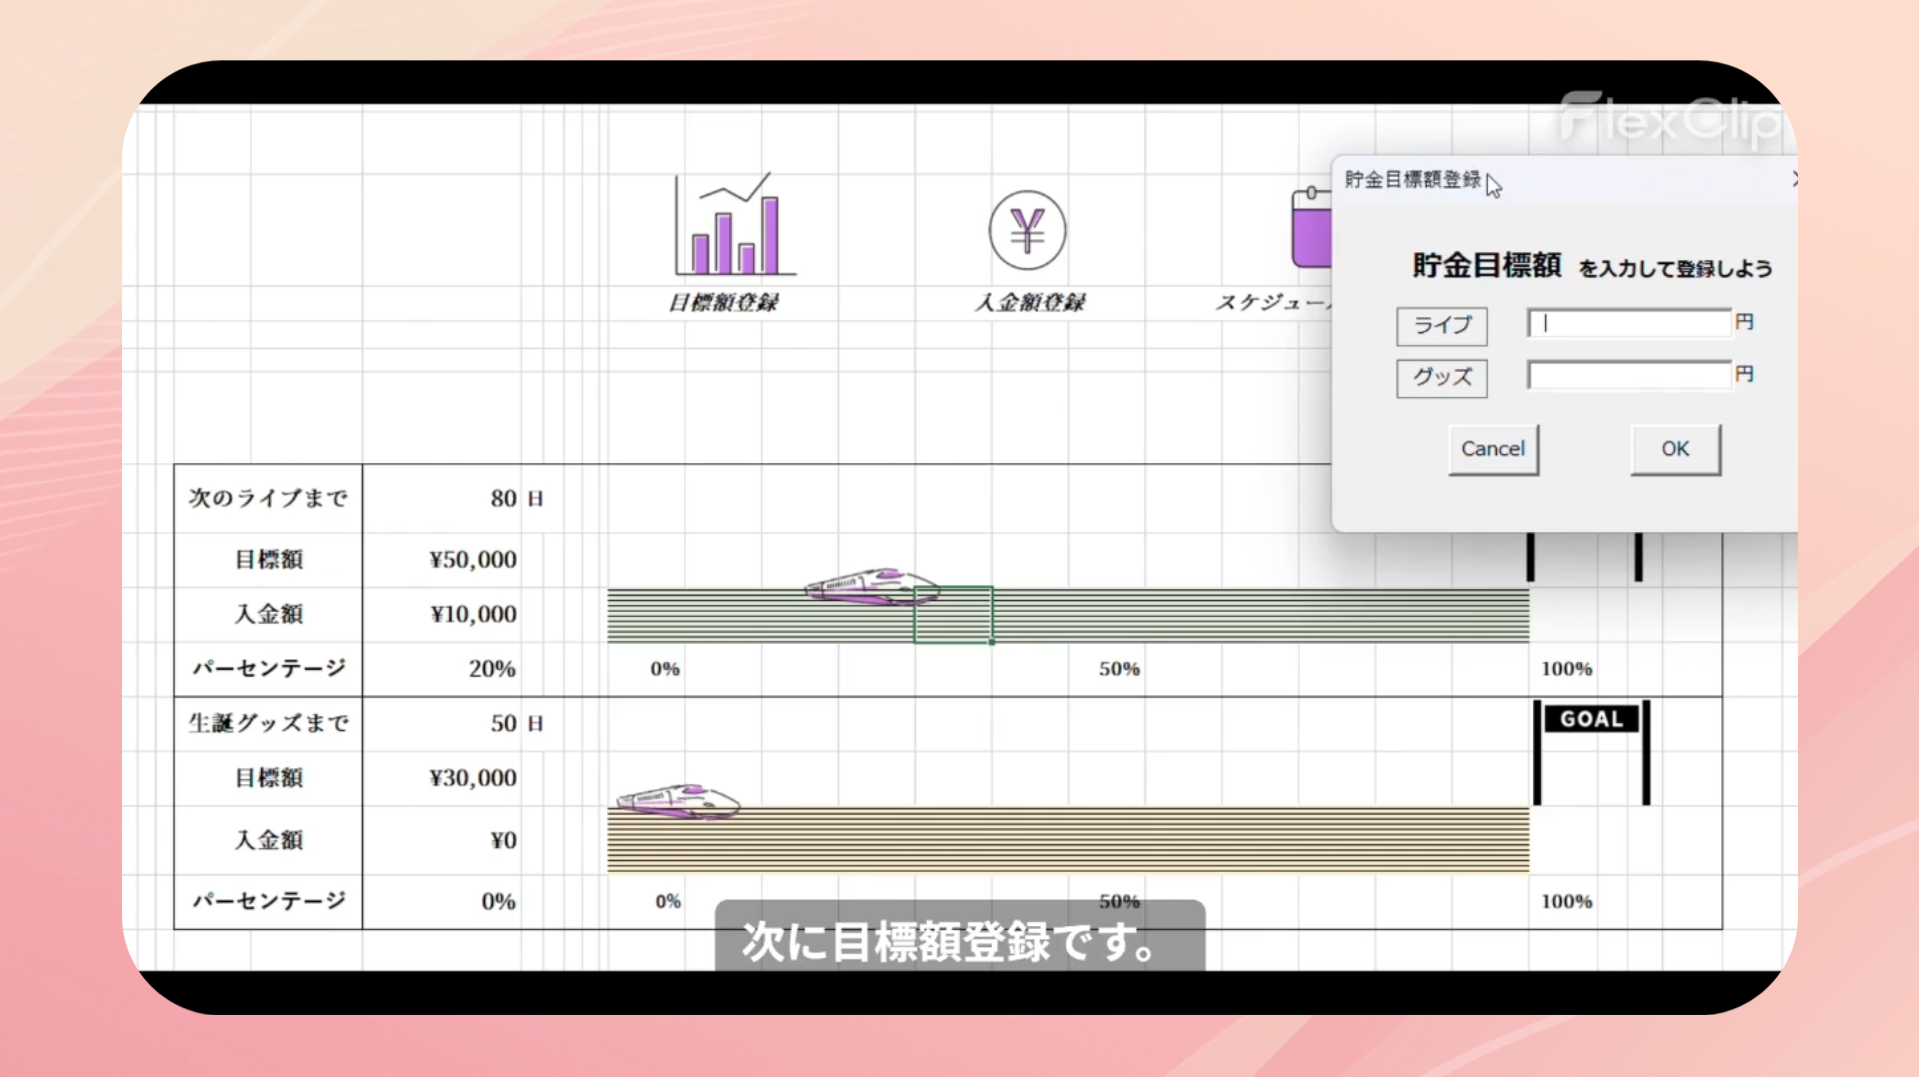This screenshot has width=1919, height=1077.
Task: Confirm with the OK button
Action: (x=1674, y=449)
